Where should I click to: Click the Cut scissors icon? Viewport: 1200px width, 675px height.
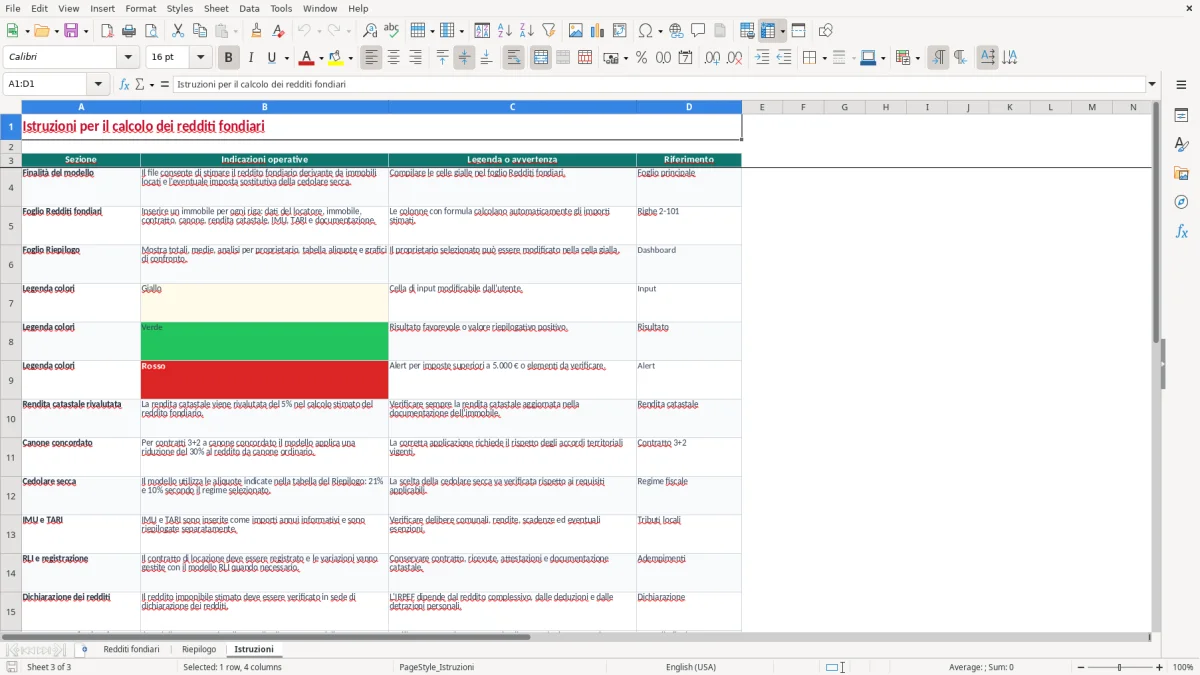tap(178, 31)
